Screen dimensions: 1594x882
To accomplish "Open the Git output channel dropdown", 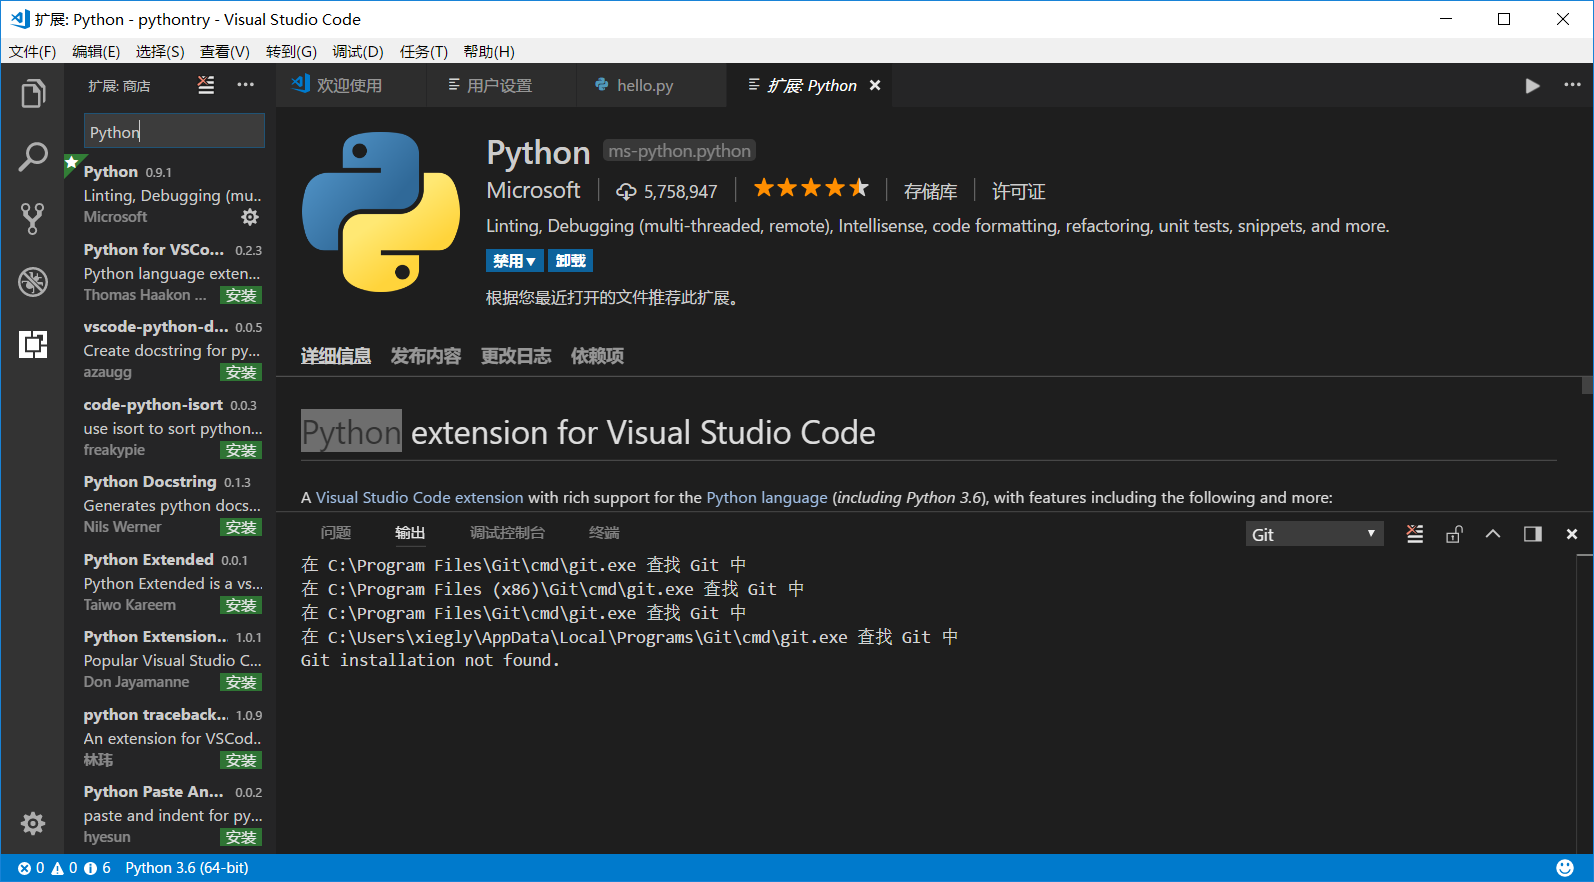I will coord(1314,534).
